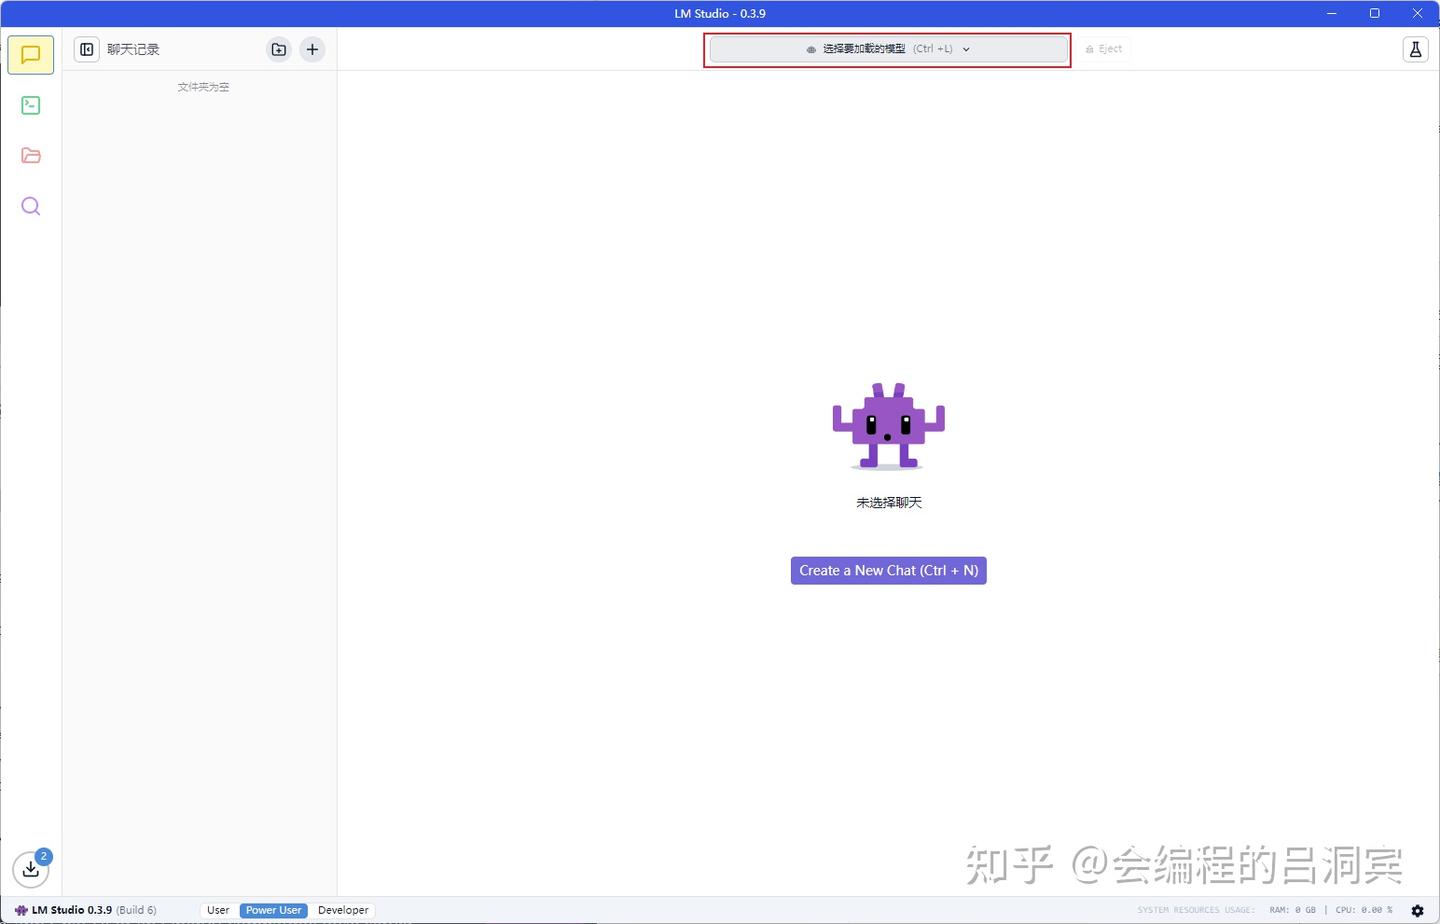Click Create a New Chat button
1440x924 pixels.
pyautogui.click(x=888, y=570)
